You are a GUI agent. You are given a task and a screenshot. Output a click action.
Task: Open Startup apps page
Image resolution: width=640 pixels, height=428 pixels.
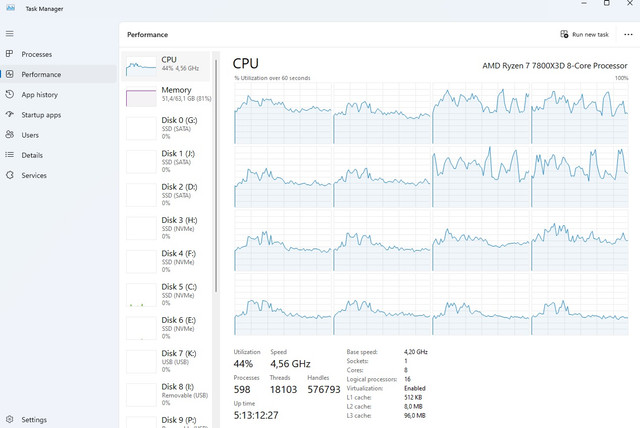pyautogui.click(x=58, y=115)
